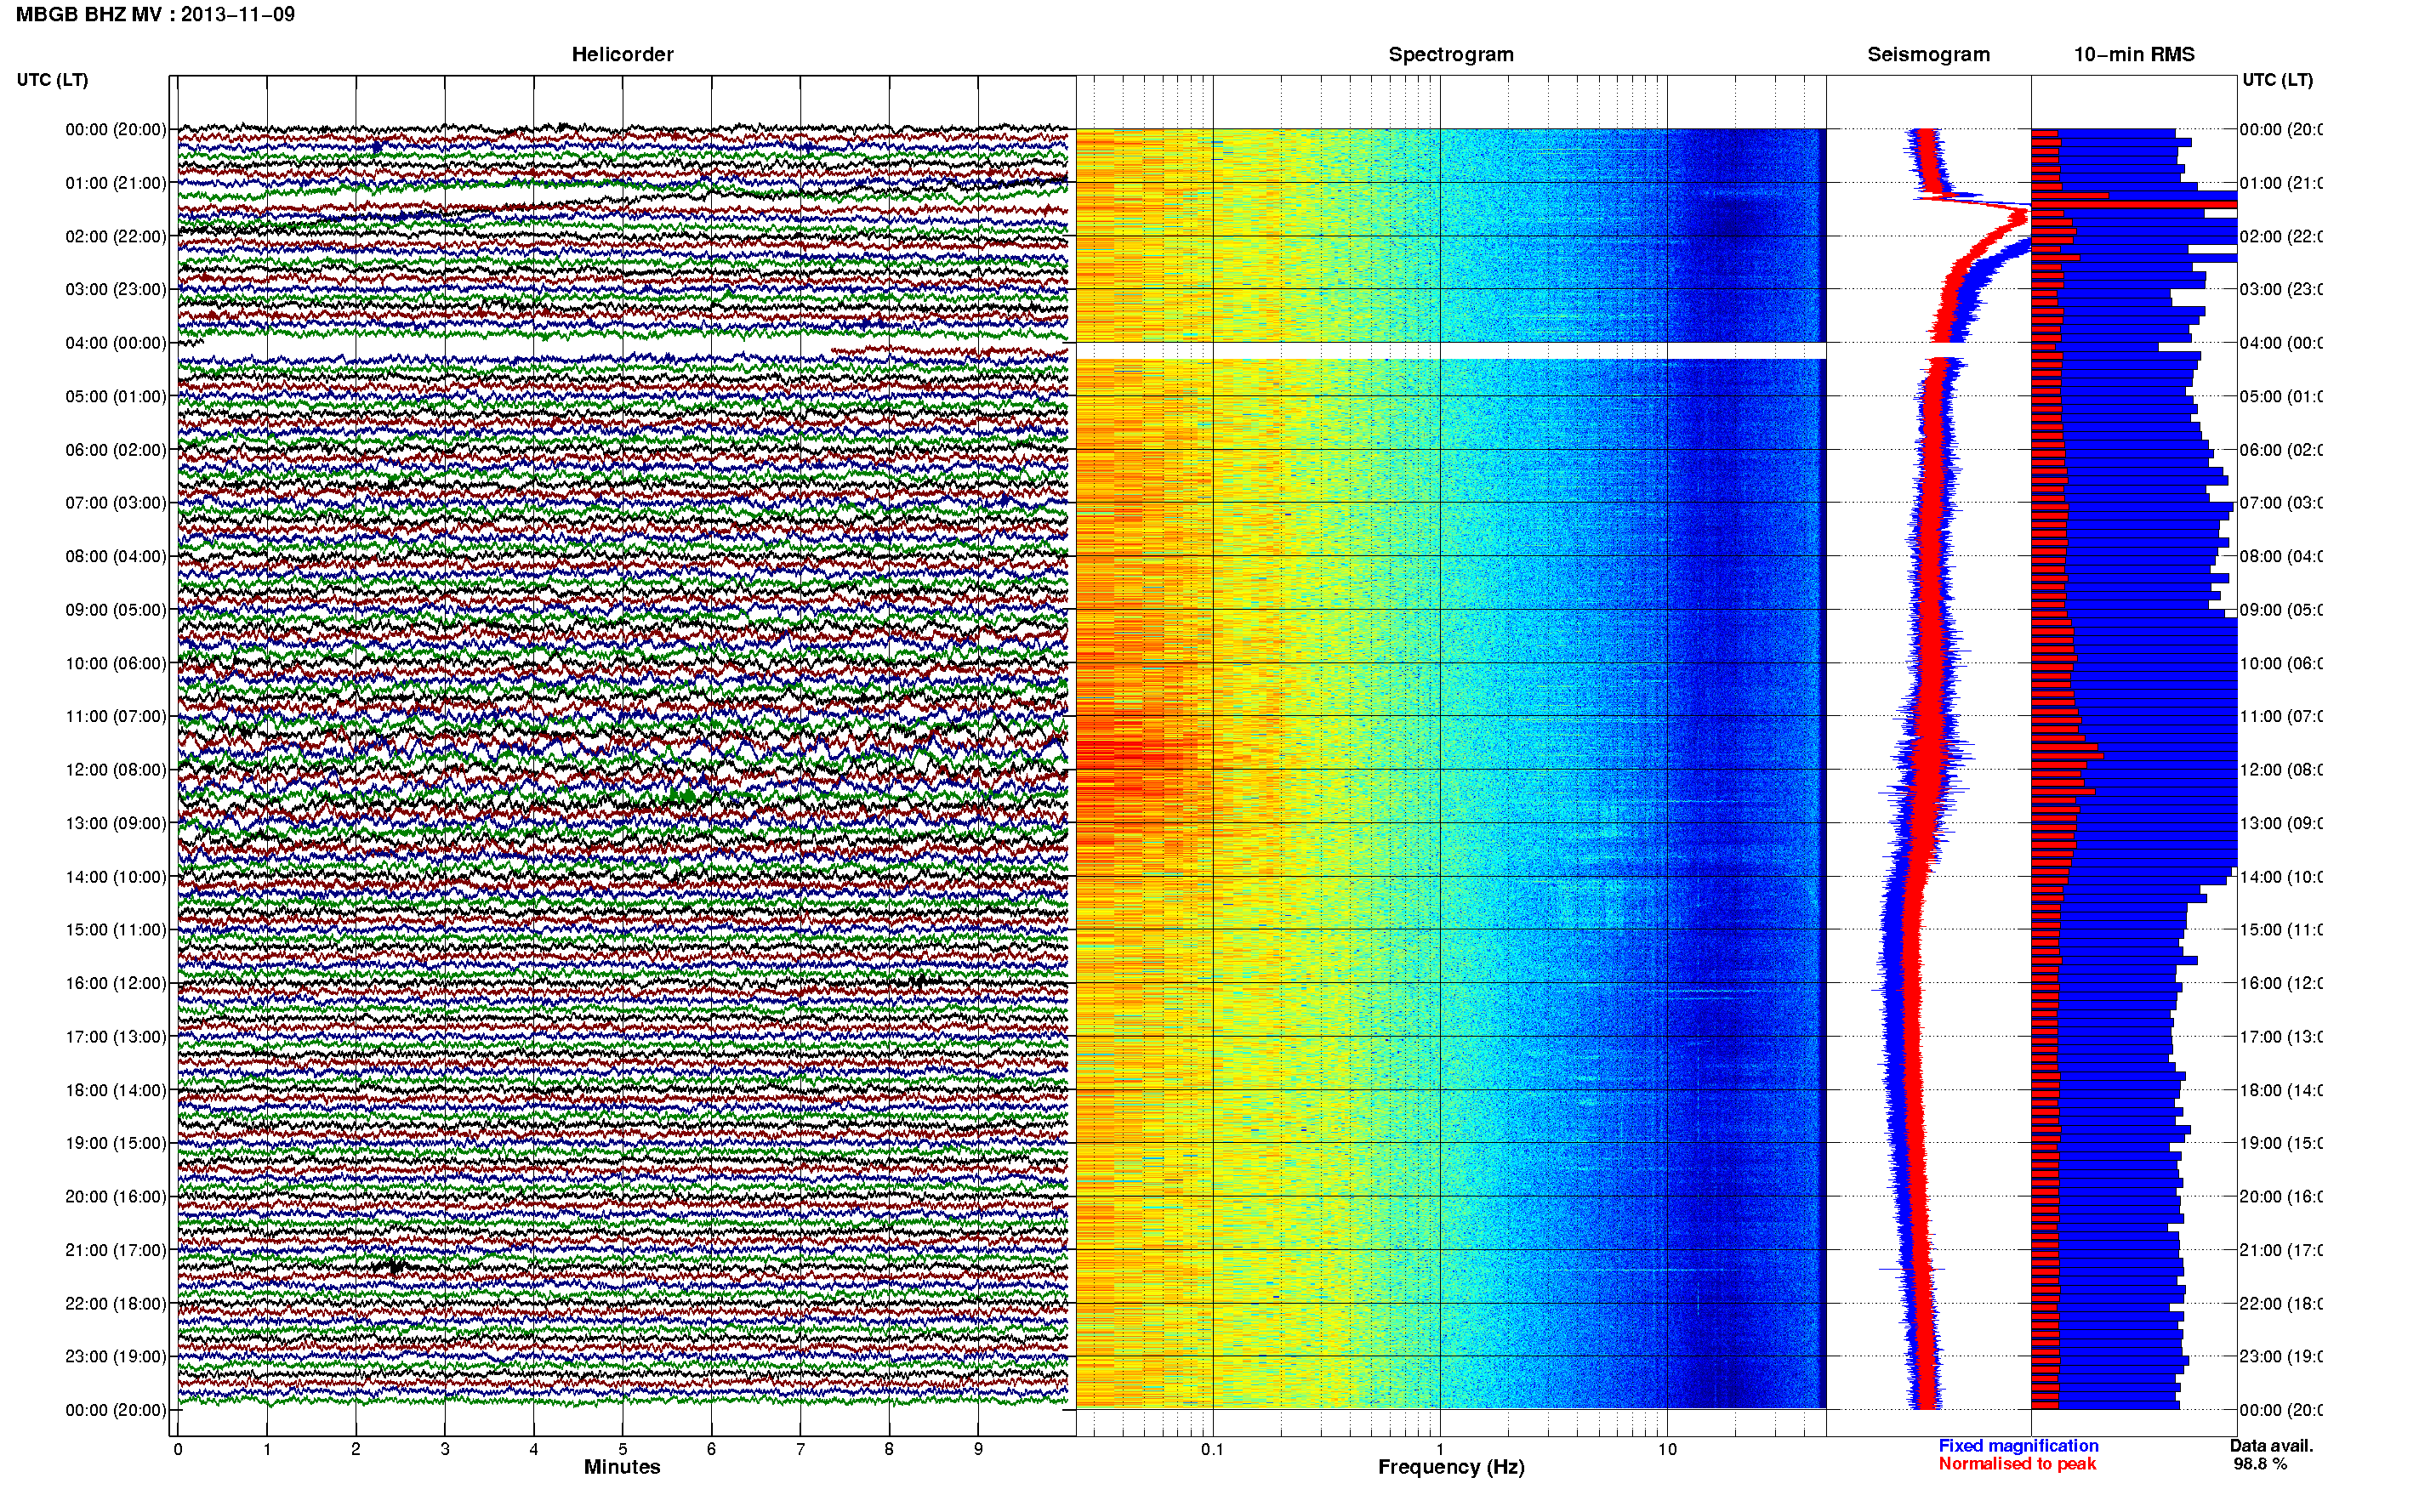Viewport: 2419px width, 1512px height.
Task: Click the left '23:00 (19:00)' time label
Action: point(116,1356)
